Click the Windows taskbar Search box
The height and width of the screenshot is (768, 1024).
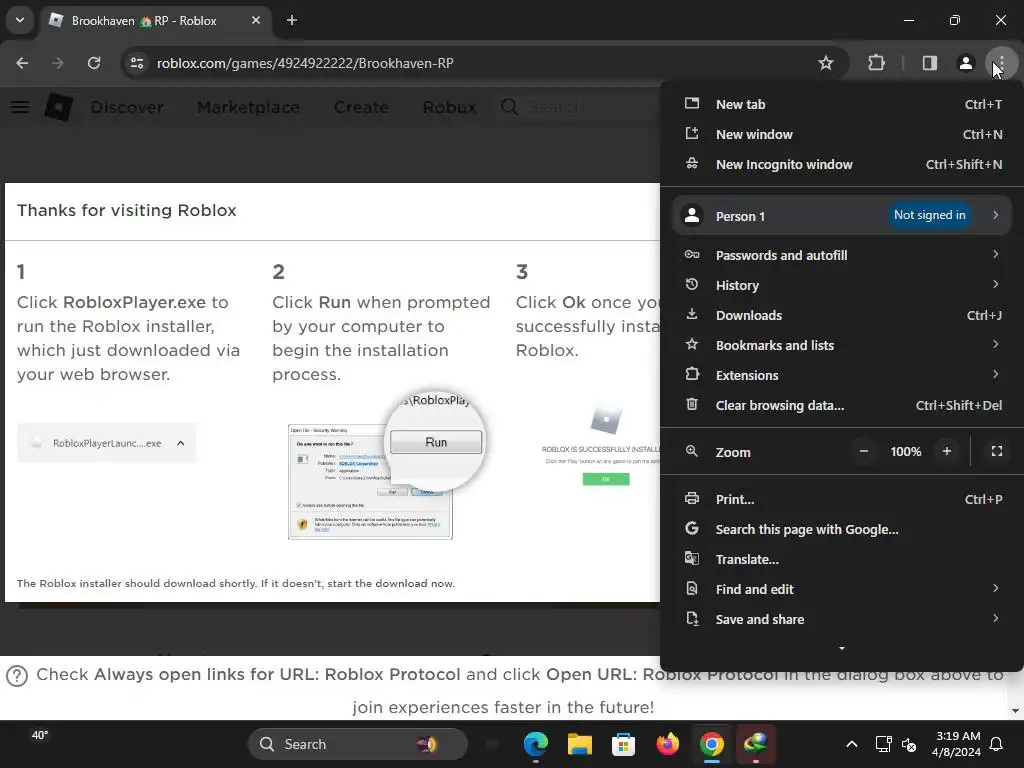coord(358,744)
